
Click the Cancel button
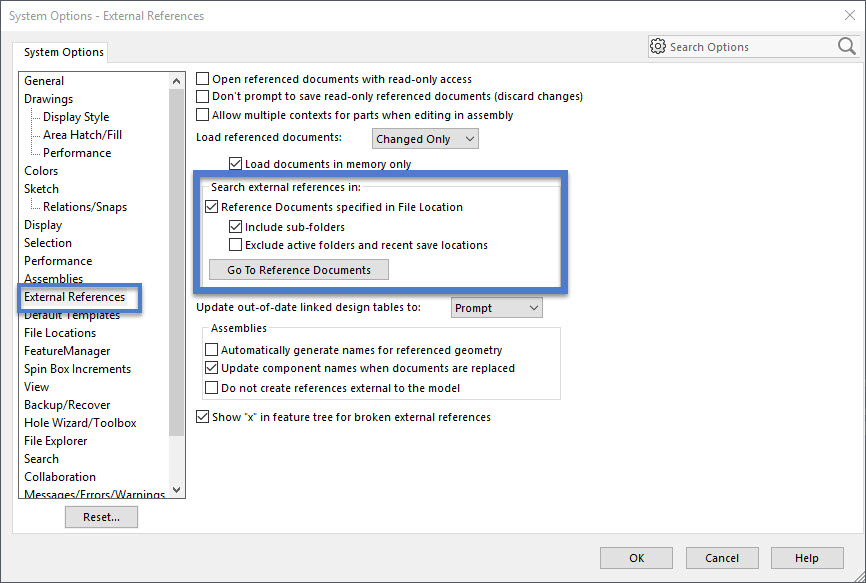tap(722, 558)
